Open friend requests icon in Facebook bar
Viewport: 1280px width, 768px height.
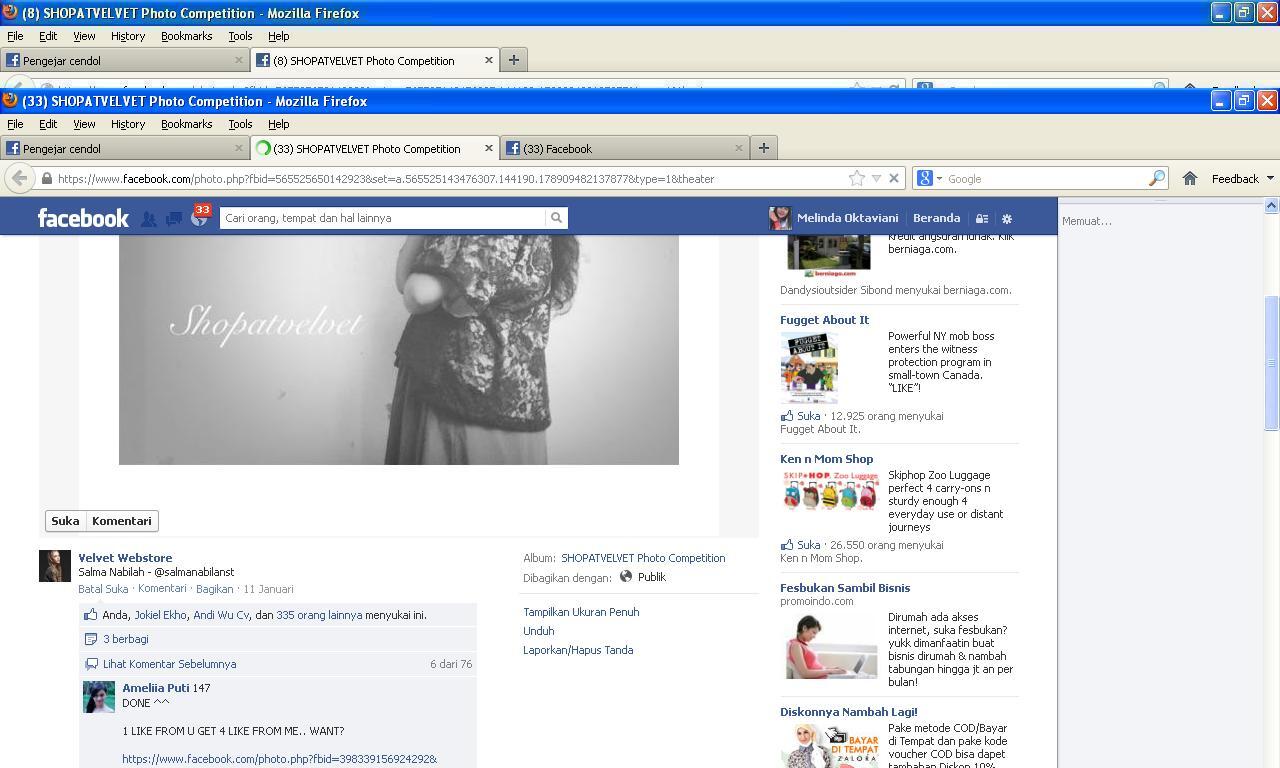(x=148, y=219)
